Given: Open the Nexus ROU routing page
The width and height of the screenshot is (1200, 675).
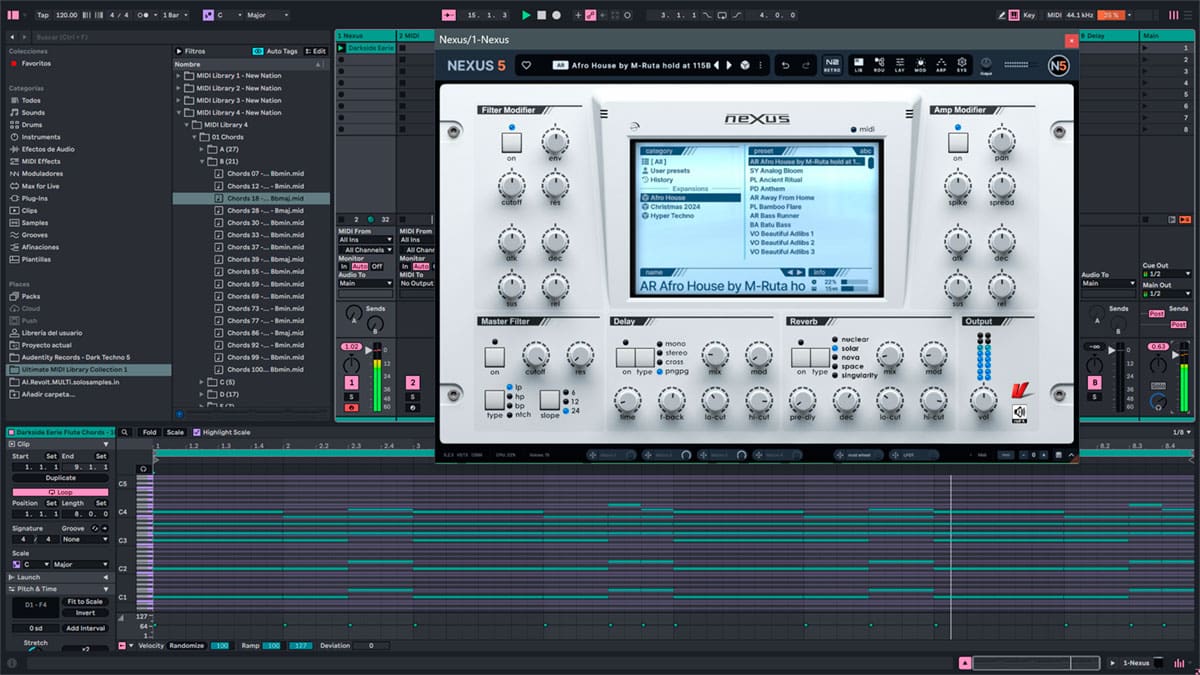Looking at the screenshot, I should tap(879, 65).
